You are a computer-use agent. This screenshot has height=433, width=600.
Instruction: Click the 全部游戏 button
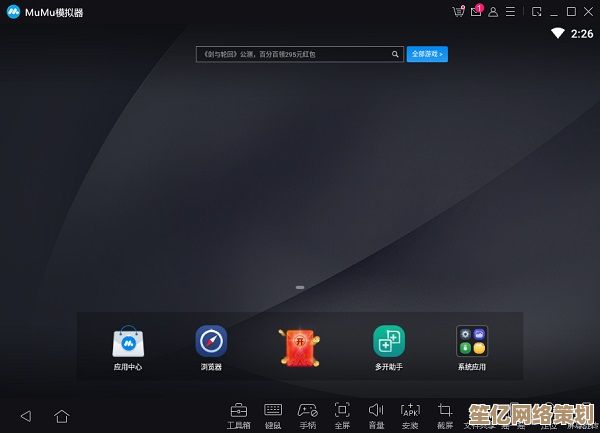tap(427, 54)
